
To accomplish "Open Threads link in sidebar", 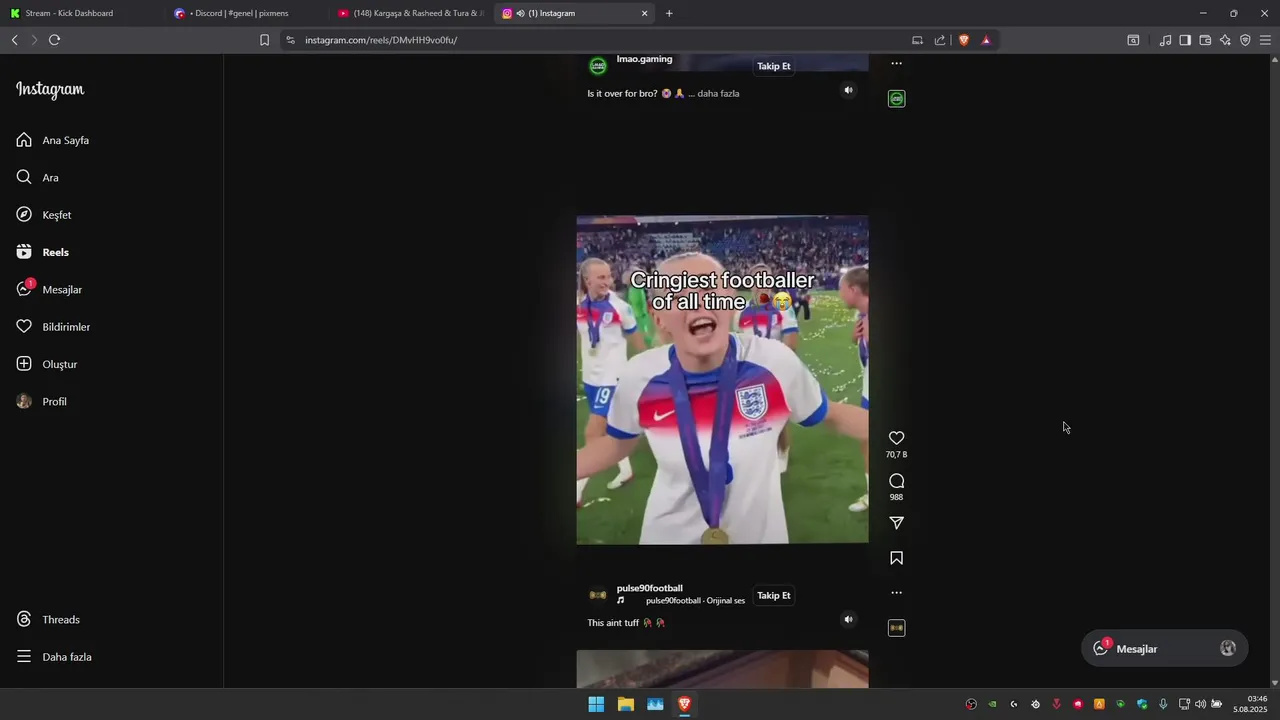I will click(48, 620).
